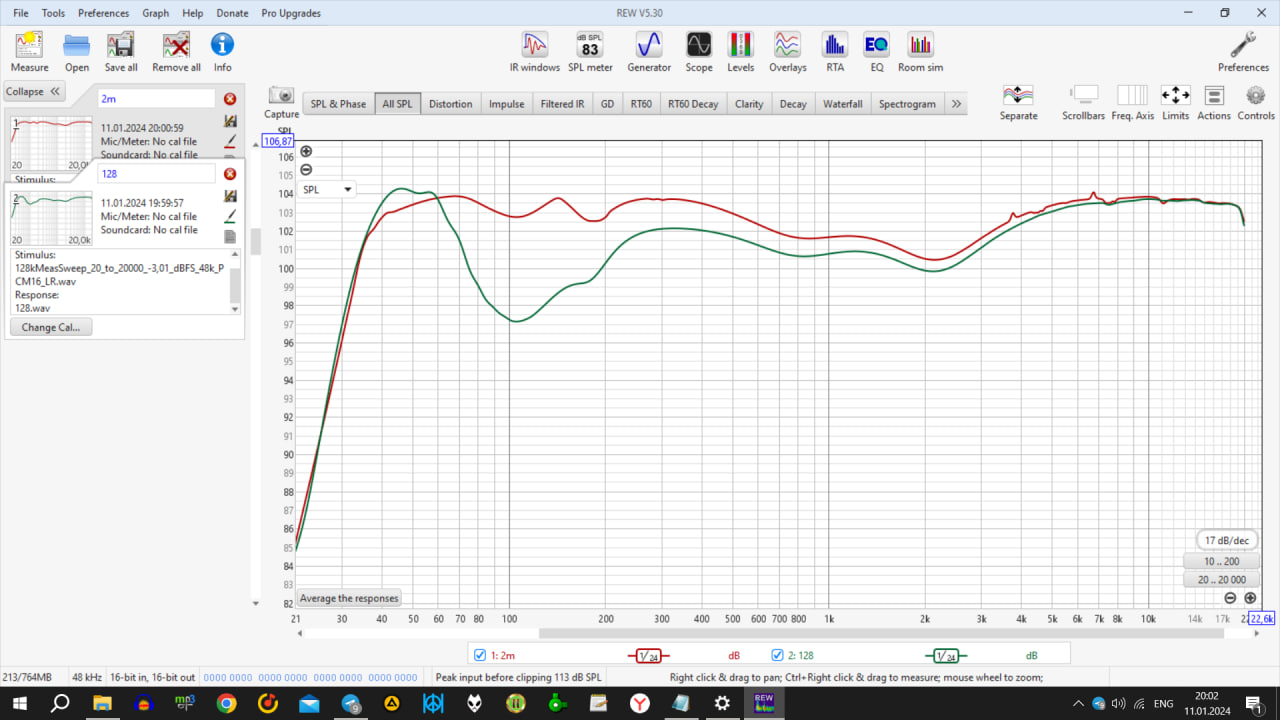Click the Change Cal... button
Viewport: 1280px width, 720px height.
pos(51,327)
